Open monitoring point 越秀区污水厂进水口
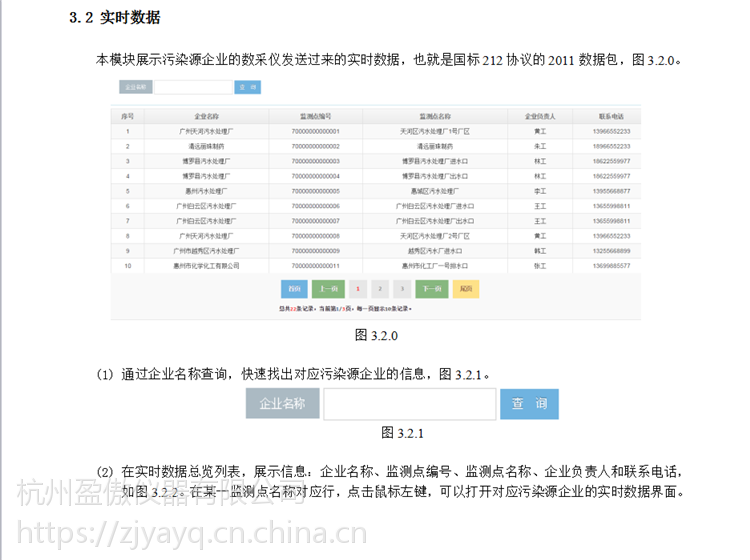 (x=435, y=251)
